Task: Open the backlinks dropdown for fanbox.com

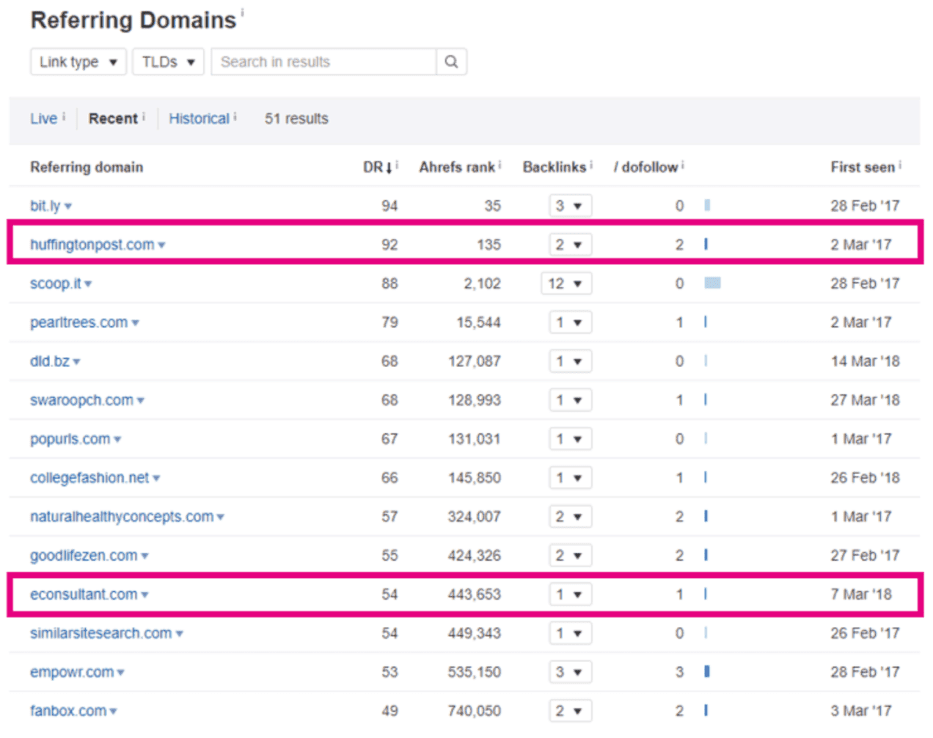Action: click(x=570, y=711)
